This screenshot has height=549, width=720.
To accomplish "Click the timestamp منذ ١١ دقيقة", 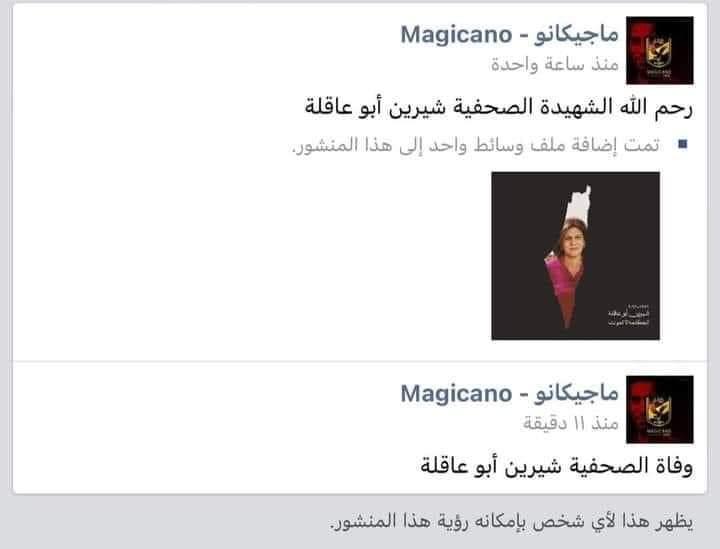I will [x=571, y=423].
